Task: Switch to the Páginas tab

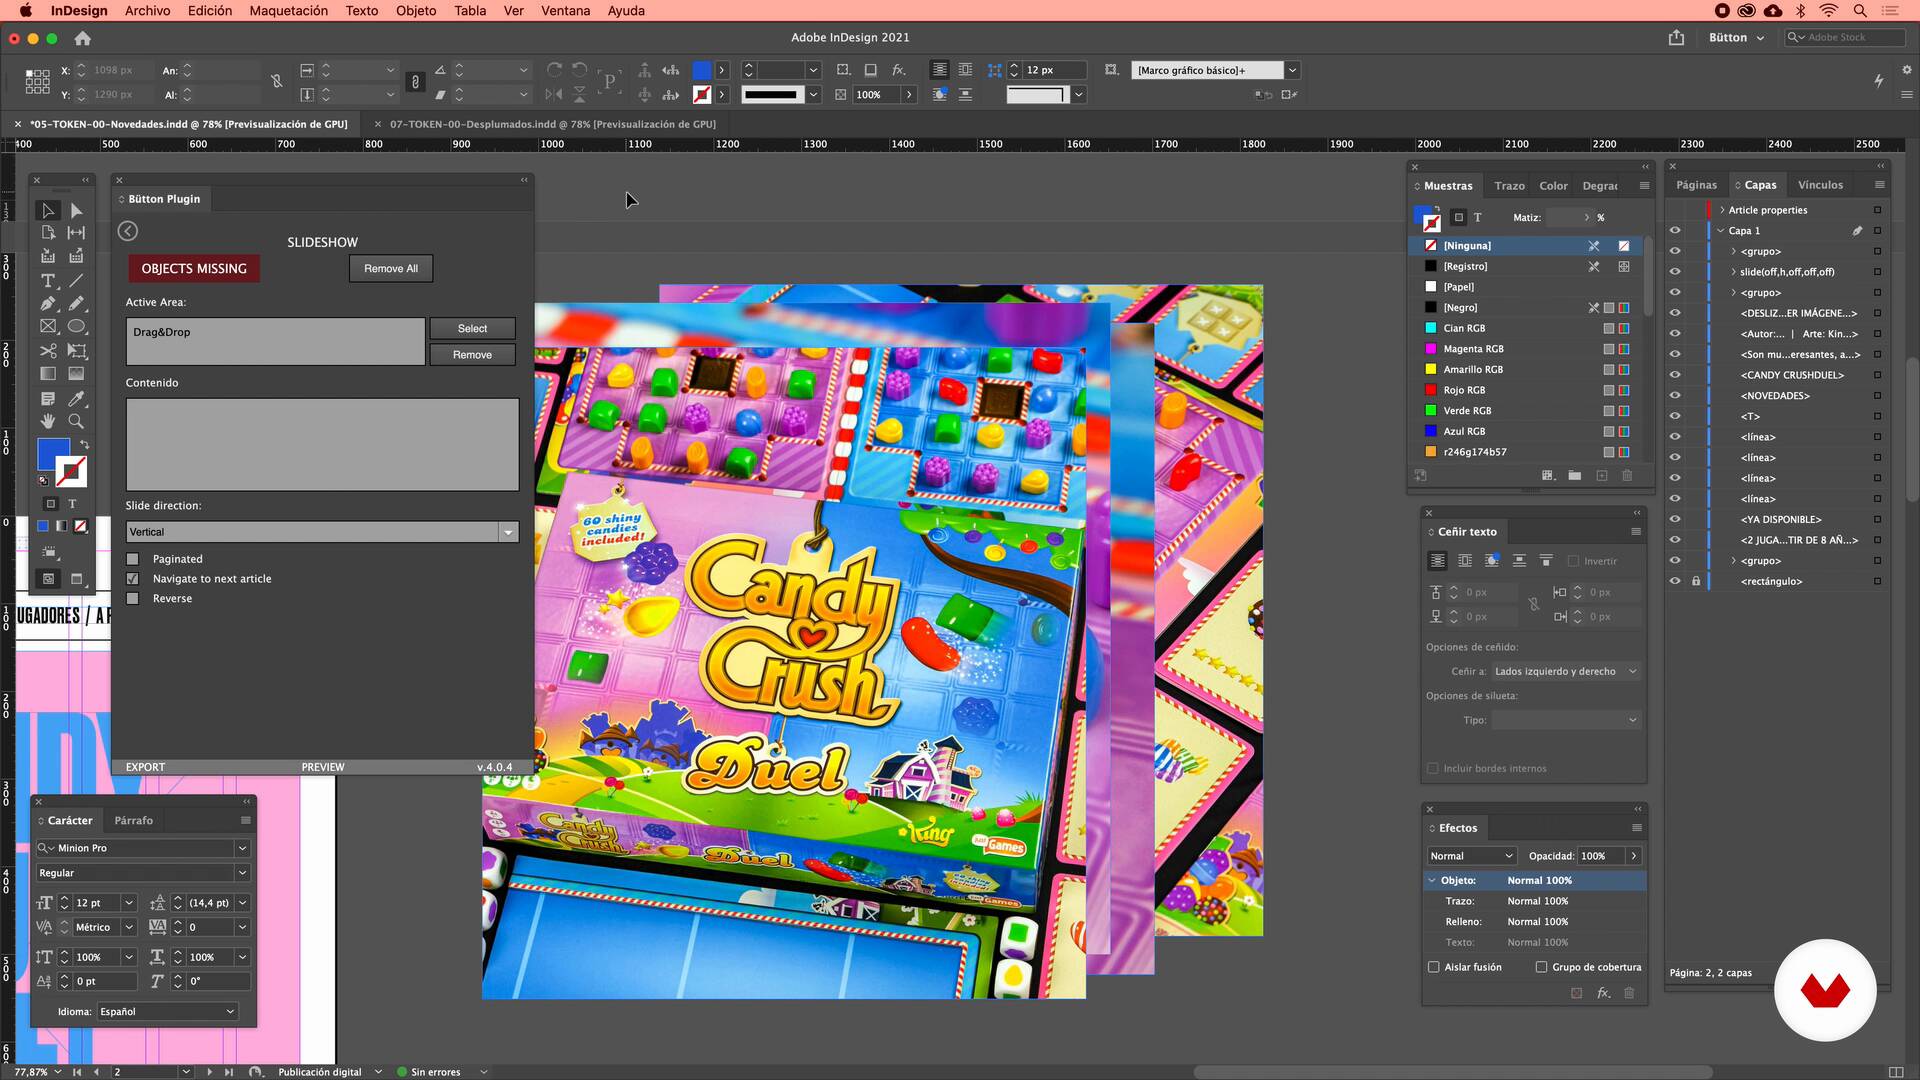Action: pos(1696,185)
